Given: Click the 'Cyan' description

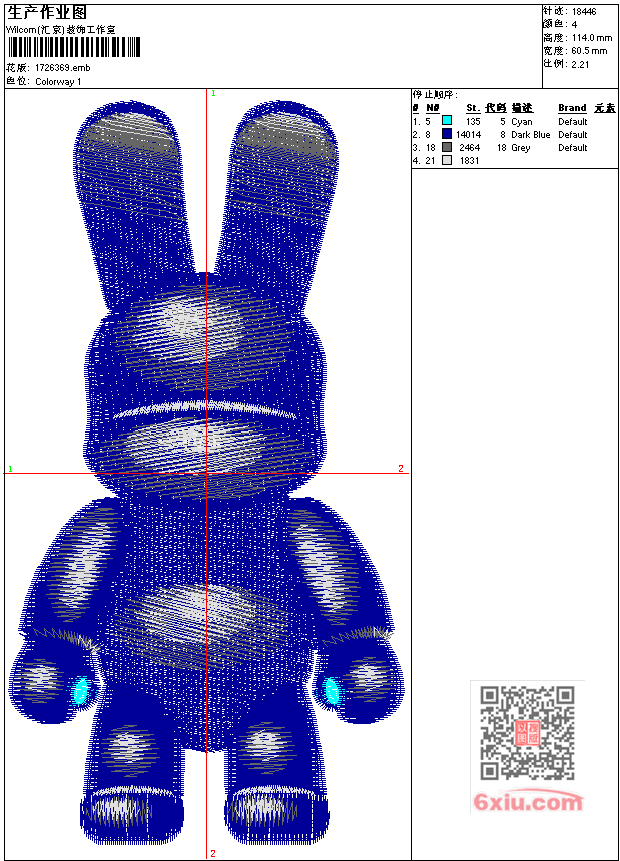Looking at the screenshot, I should pyautogui.click(x=522, y=121).
